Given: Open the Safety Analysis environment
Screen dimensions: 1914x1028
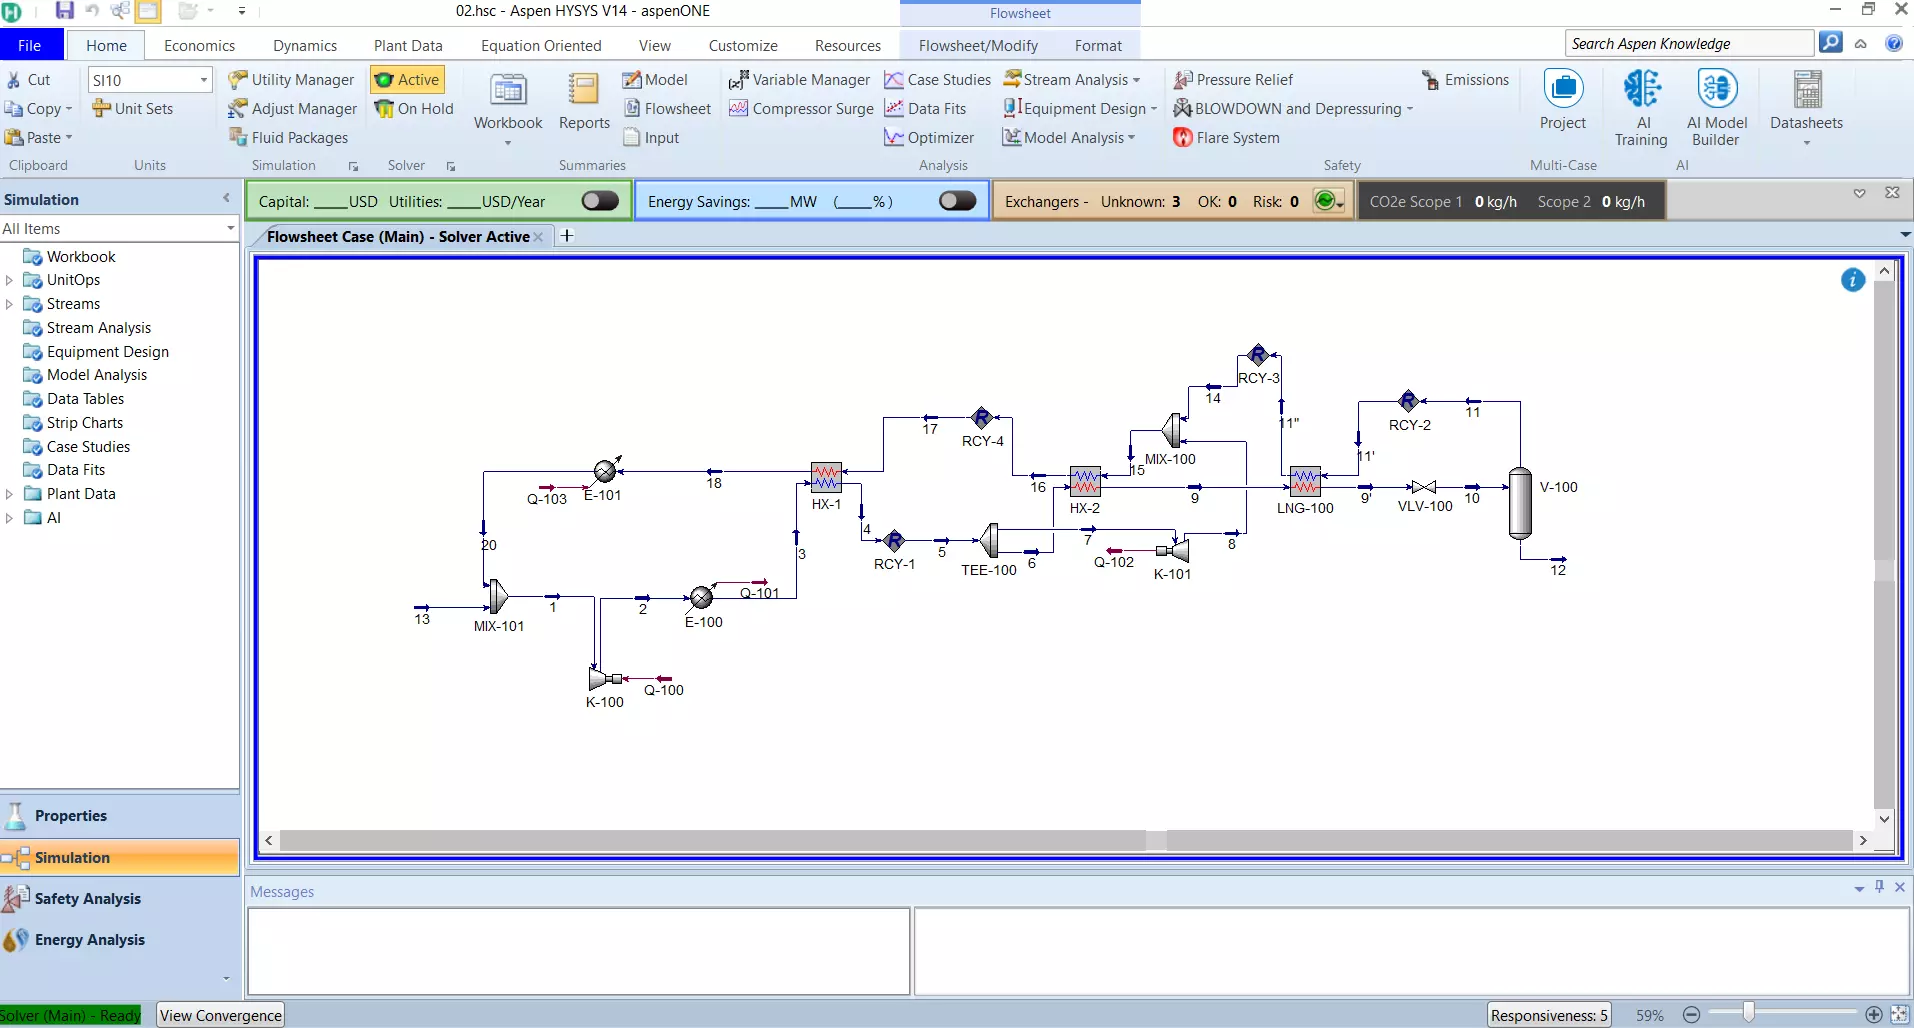Looking at the screenshot, I should pos(120,898).
